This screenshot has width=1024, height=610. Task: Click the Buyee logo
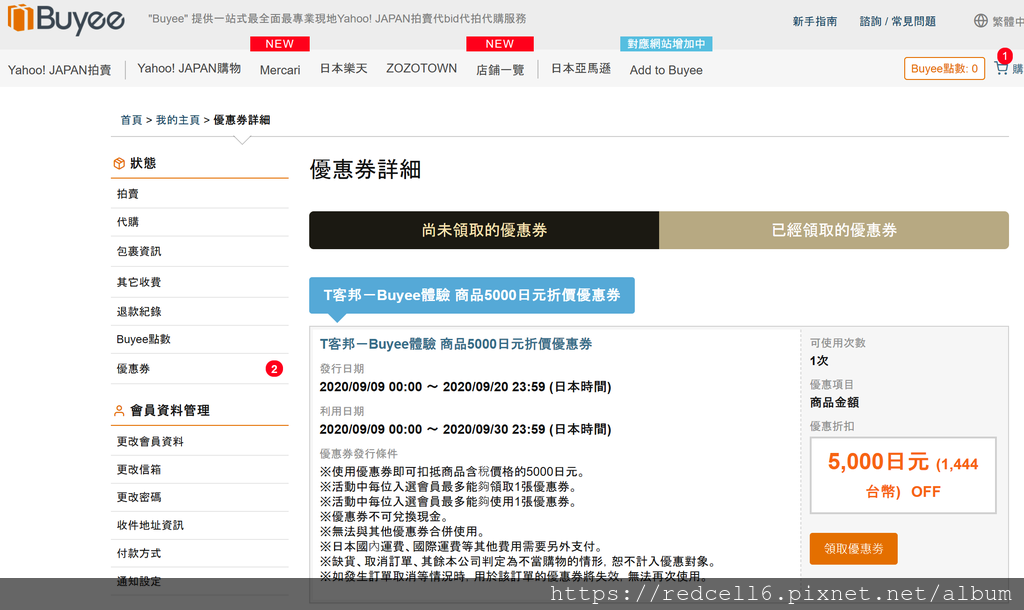click(x=66, y=18)
